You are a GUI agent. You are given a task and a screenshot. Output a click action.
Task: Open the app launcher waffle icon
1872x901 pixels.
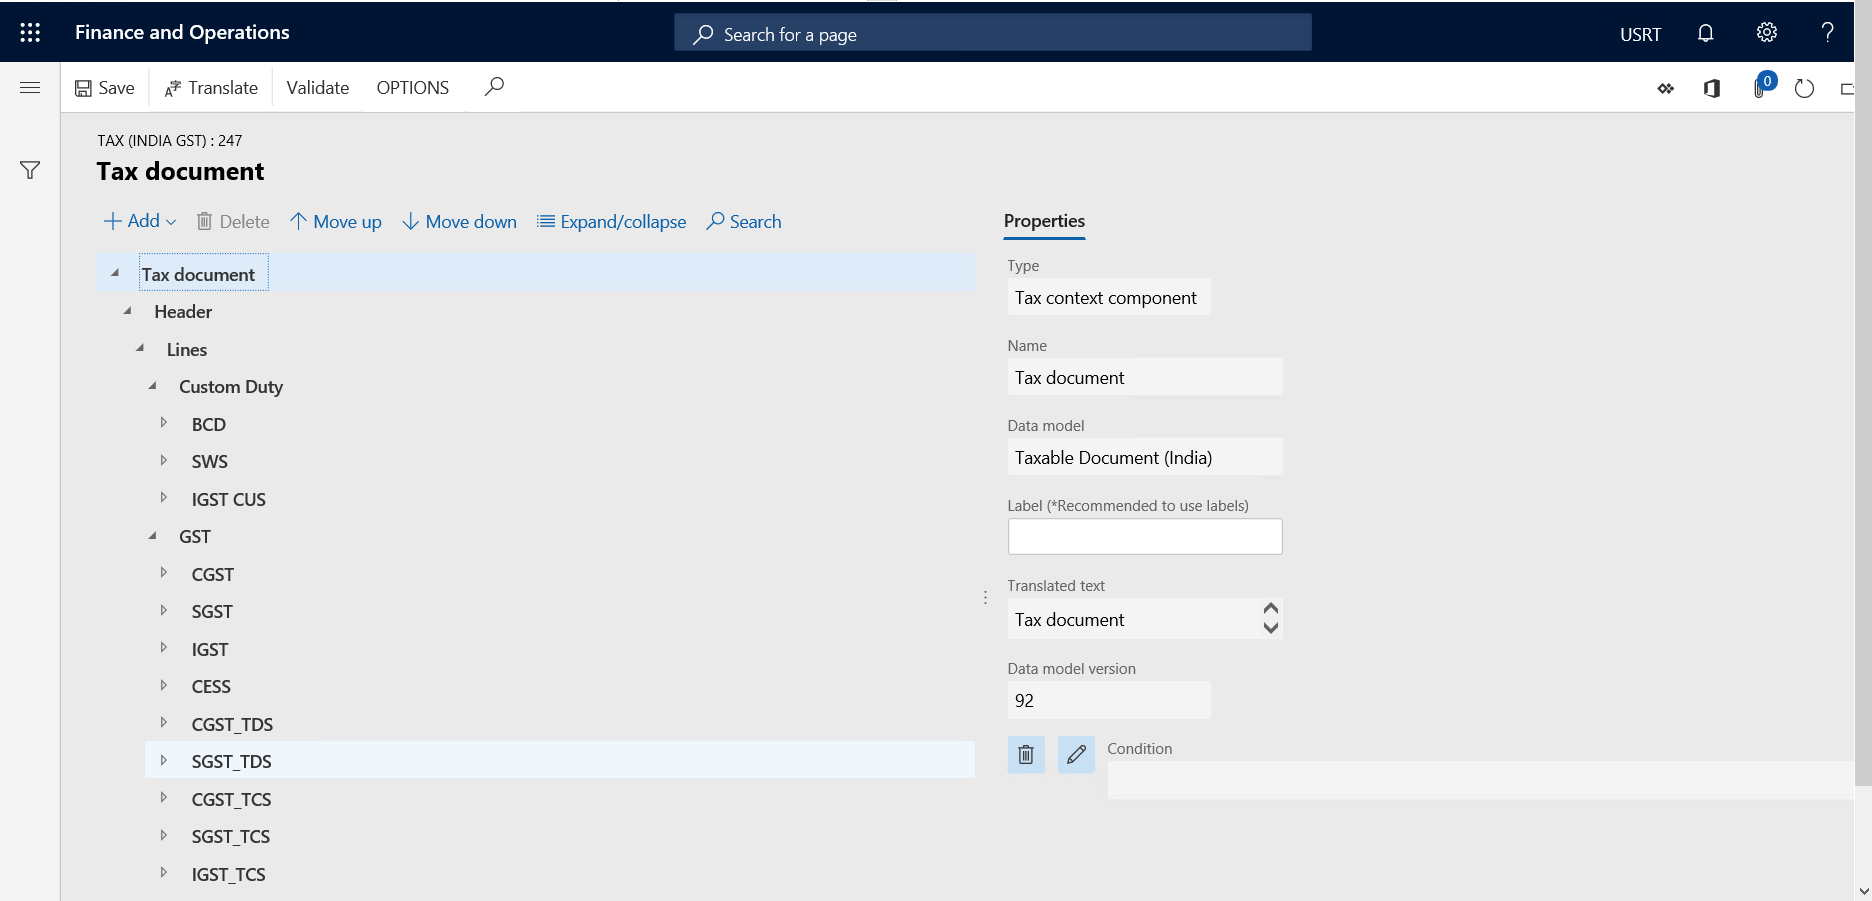click(x=30, y=33)
